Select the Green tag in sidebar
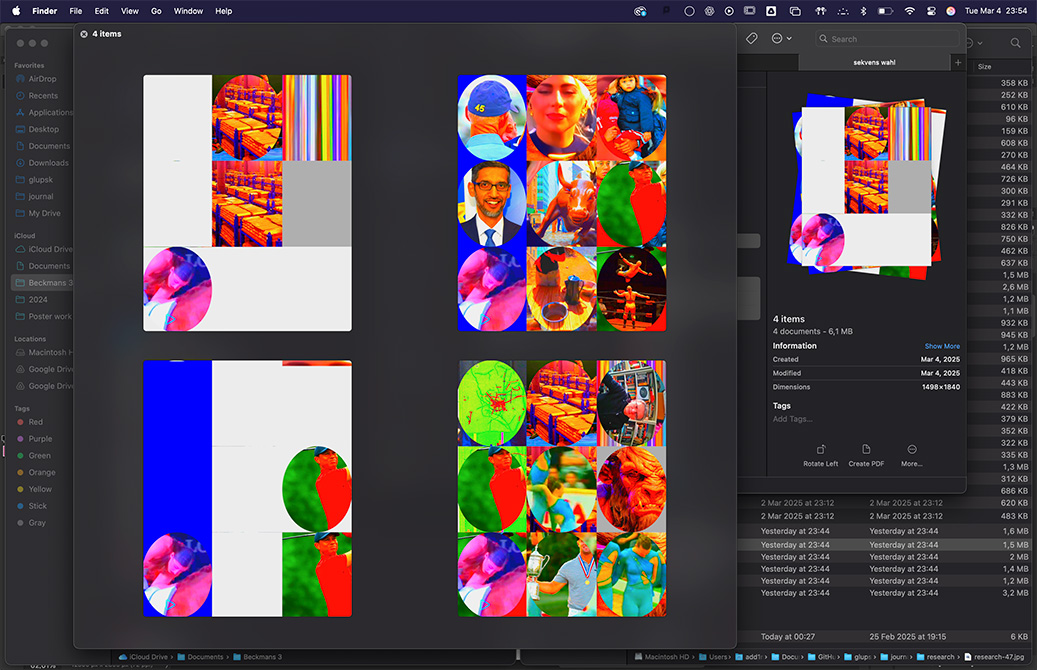Image resolution: width=1037 pixels, height=670 pixels. pyautogui.click(x=39, y=455)
